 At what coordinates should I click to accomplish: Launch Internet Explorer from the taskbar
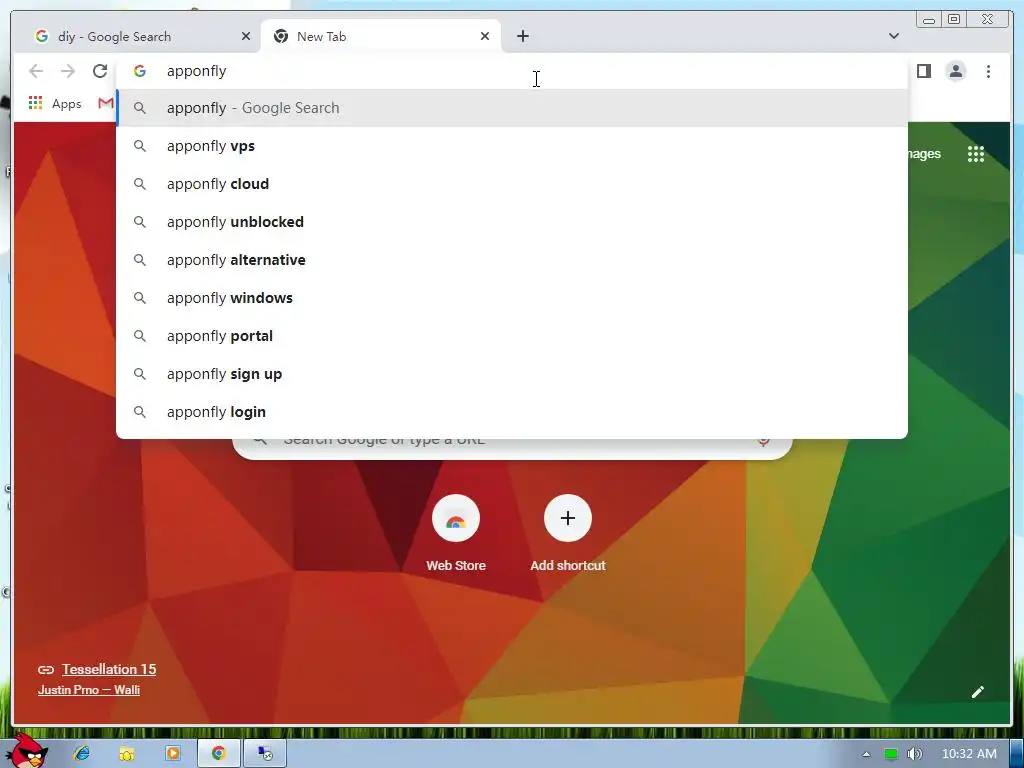click(x=82, y=754)
